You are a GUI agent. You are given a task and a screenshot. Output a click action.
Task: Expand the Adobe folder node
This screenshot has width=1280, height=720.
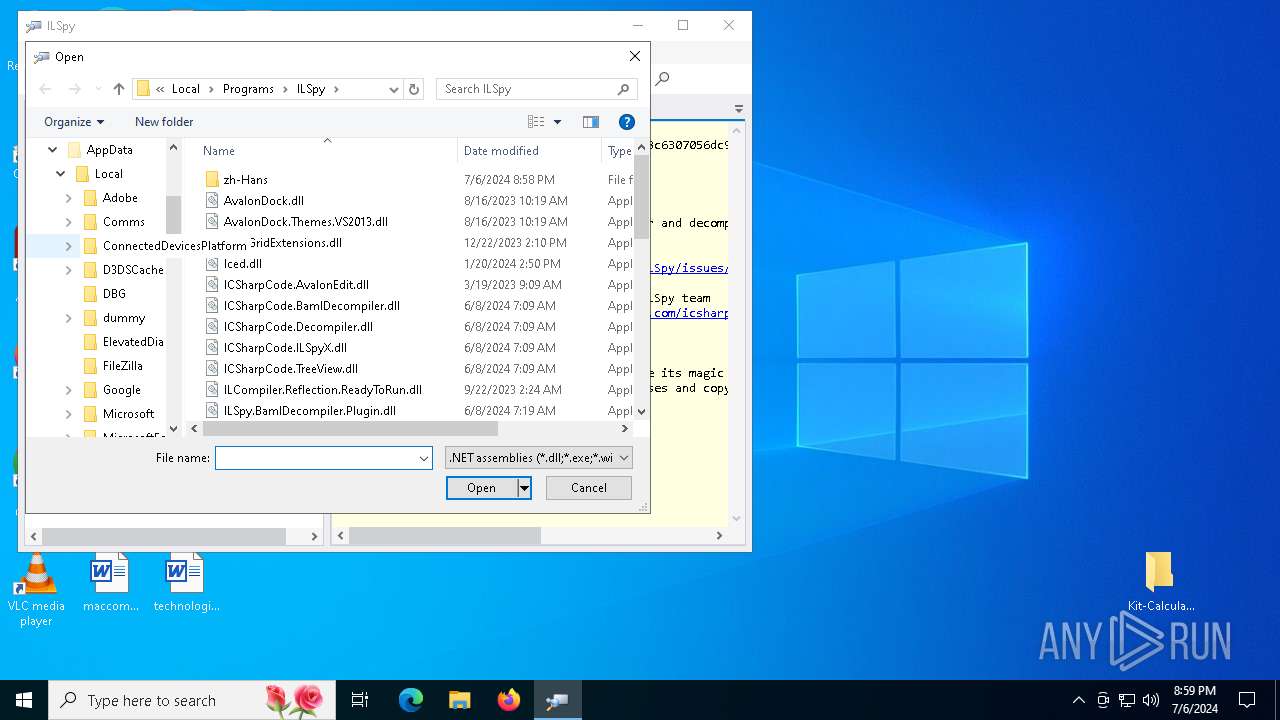coord(69,198)
